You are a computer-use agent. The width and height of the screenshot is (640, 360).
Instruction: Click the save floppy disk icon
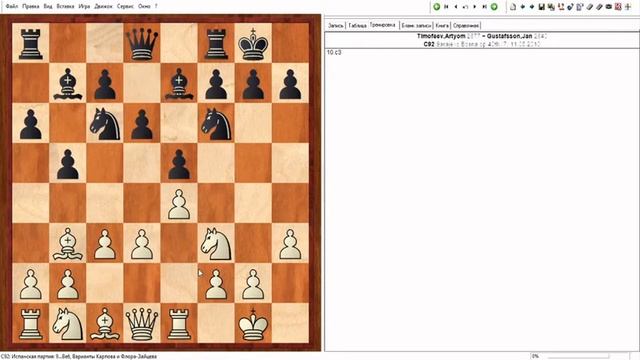pos(542,7)
